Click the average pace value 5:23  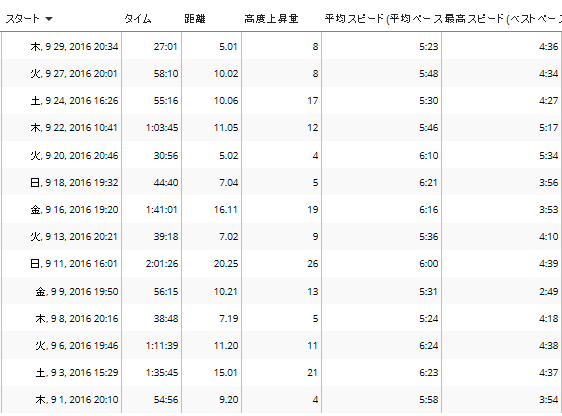click(429, 47)
